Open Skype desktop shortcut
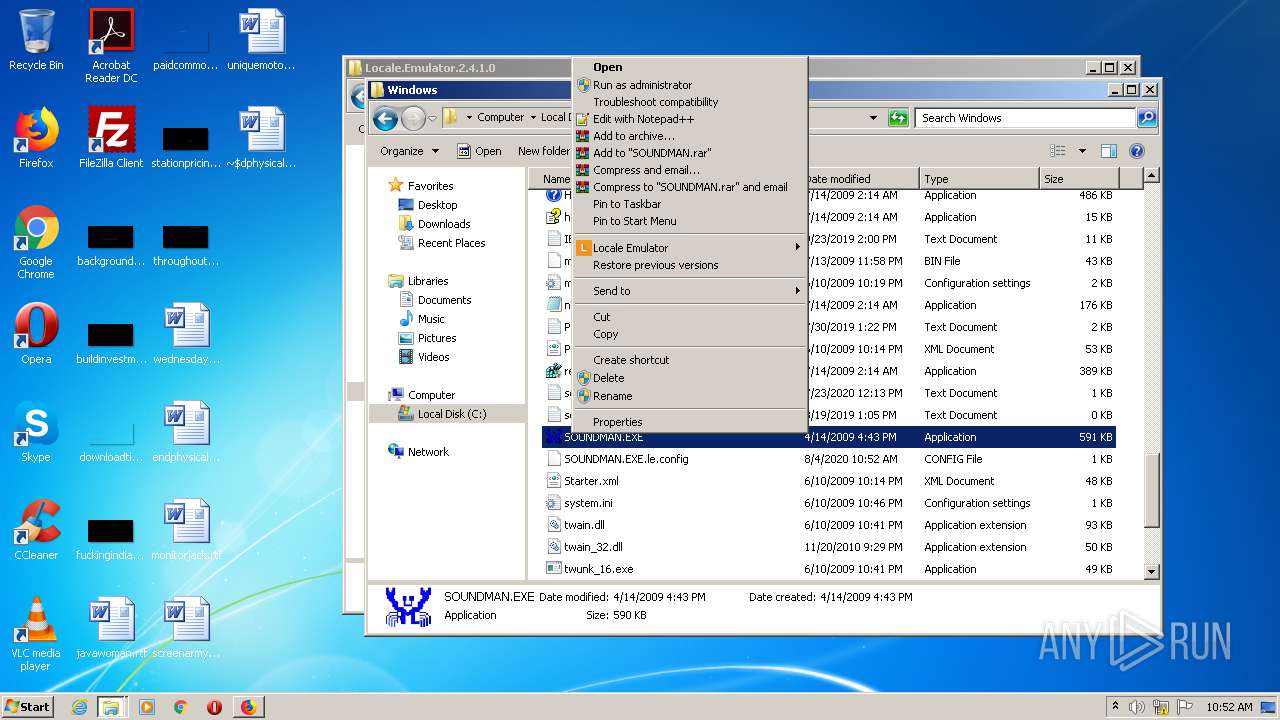 click(36, 432)
